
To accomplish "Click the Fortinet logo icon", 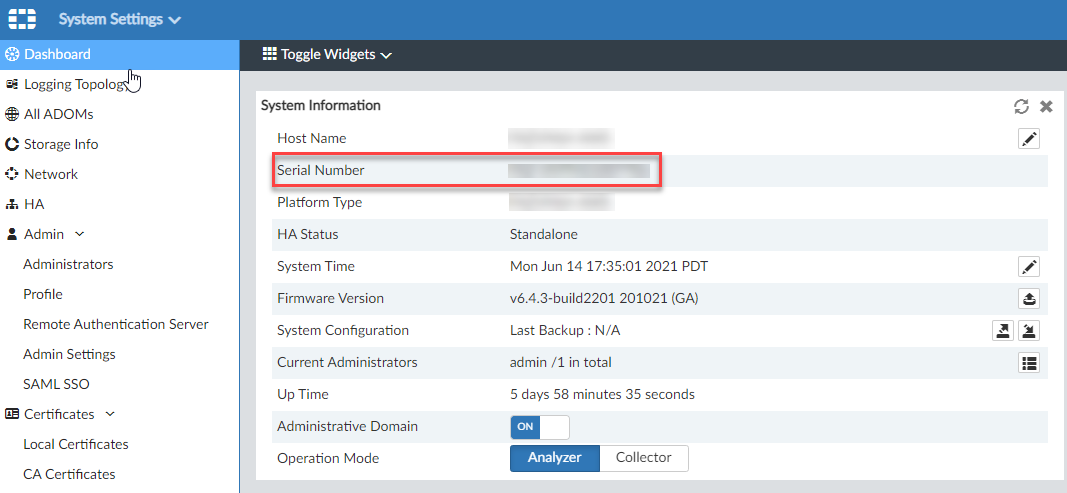I will 21,19.
